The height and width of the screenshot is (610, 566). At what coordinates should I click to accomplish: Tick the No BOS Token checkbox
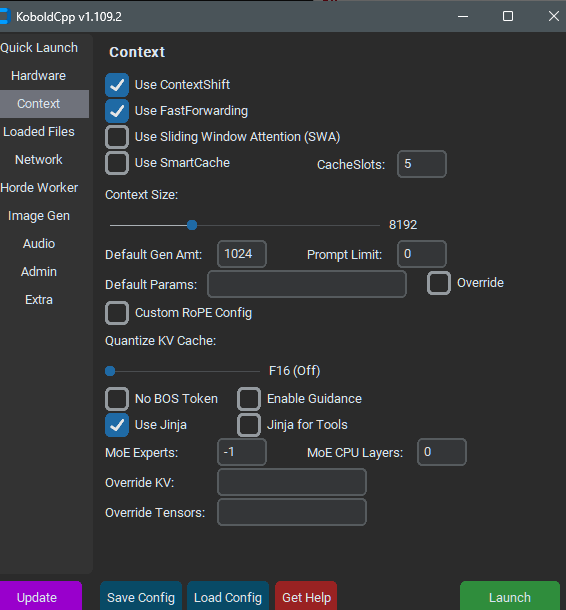pos(117,399)
